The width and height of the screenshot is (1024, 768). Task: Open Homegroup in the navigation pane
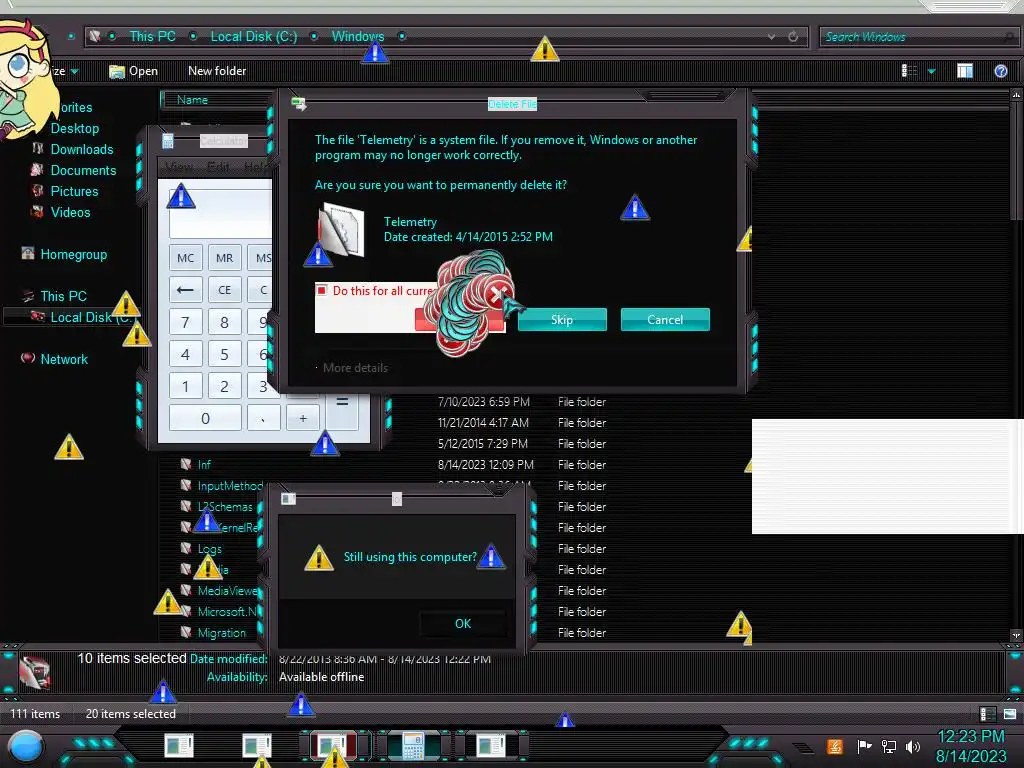pyautogui.click(x=64, y=255)
